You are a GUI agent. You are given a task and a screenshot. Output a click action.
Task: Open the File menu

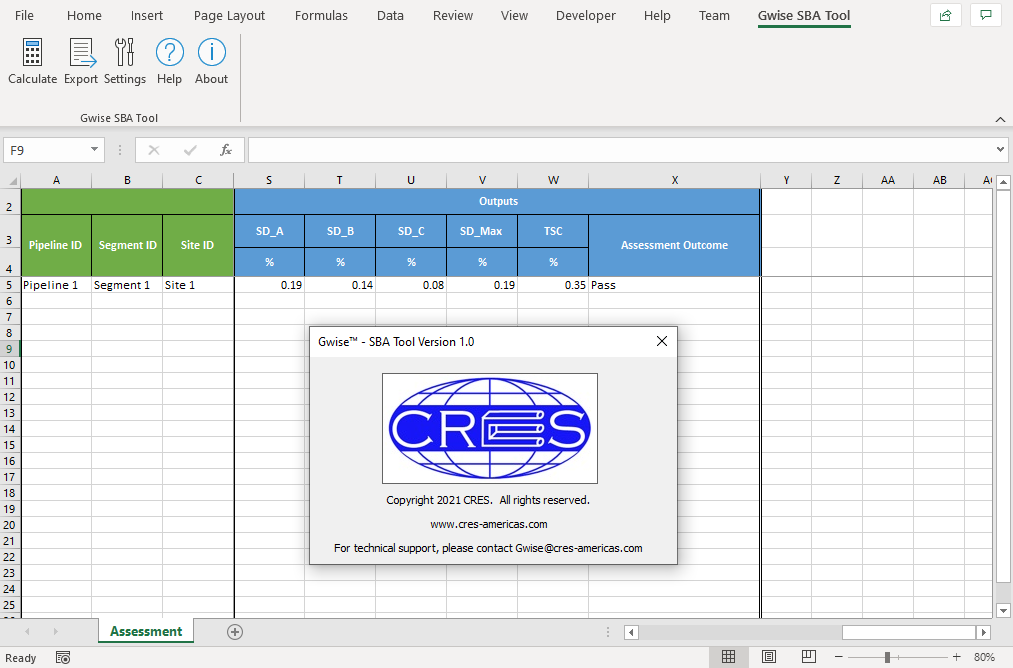click(x=24, y=16)
